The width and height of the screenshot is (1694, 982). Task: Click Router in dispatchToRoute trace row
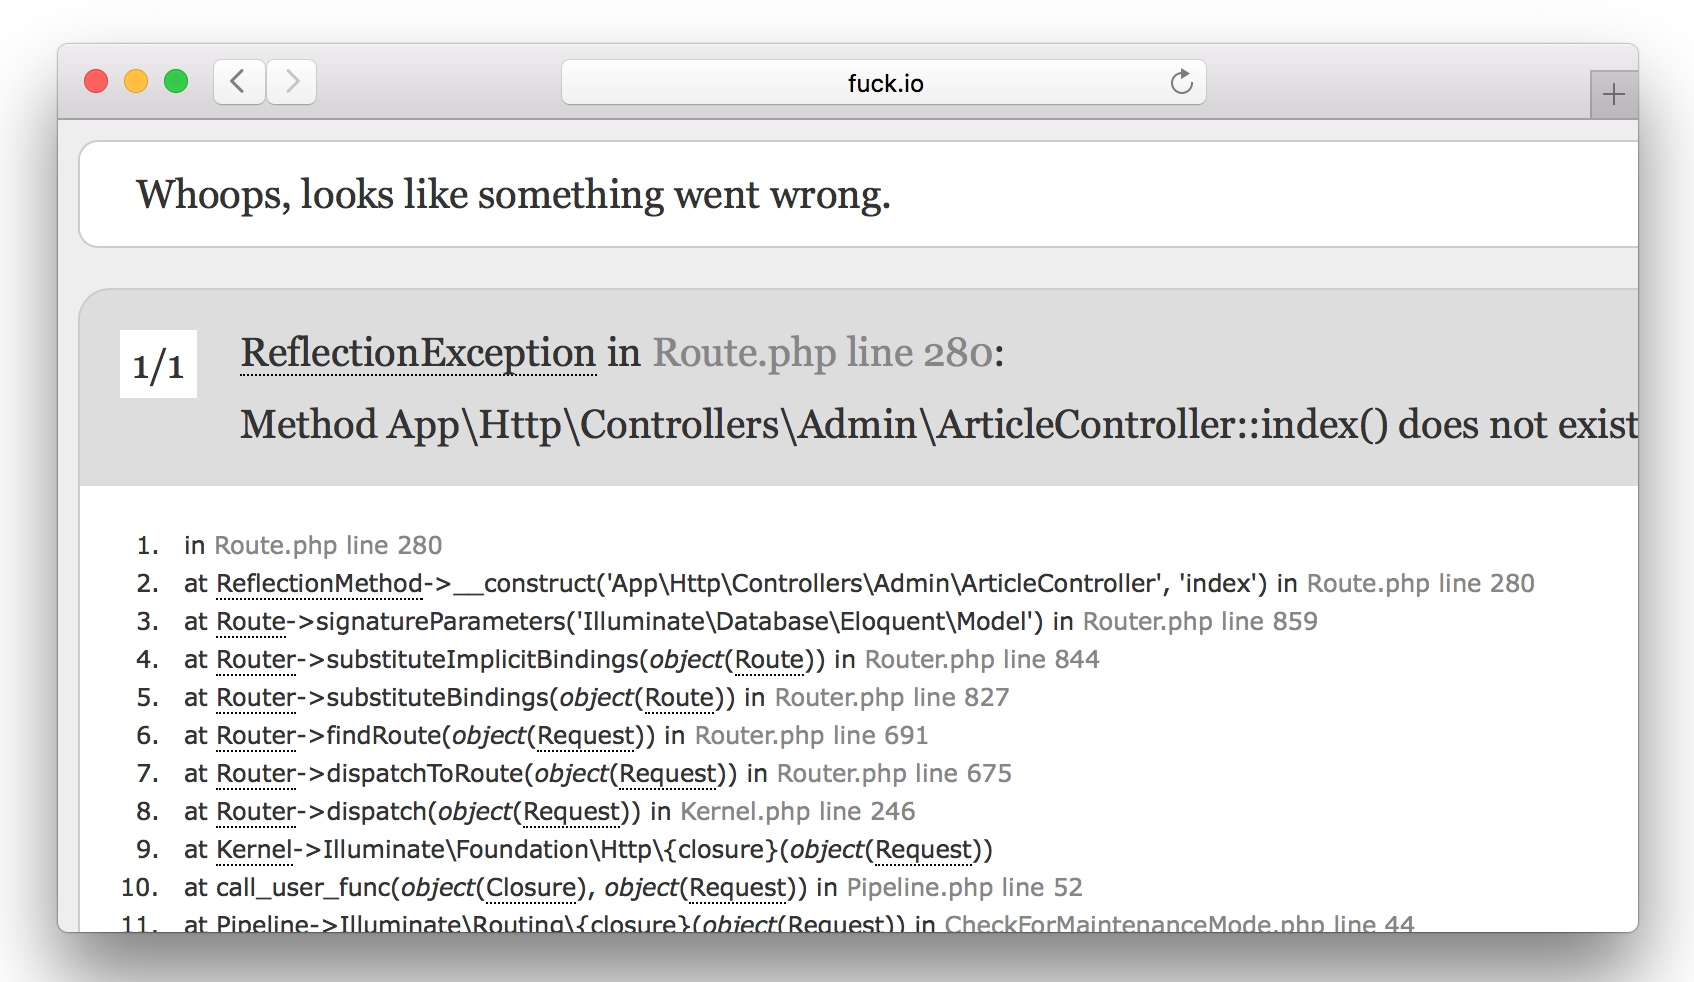(x=256, y=773)
